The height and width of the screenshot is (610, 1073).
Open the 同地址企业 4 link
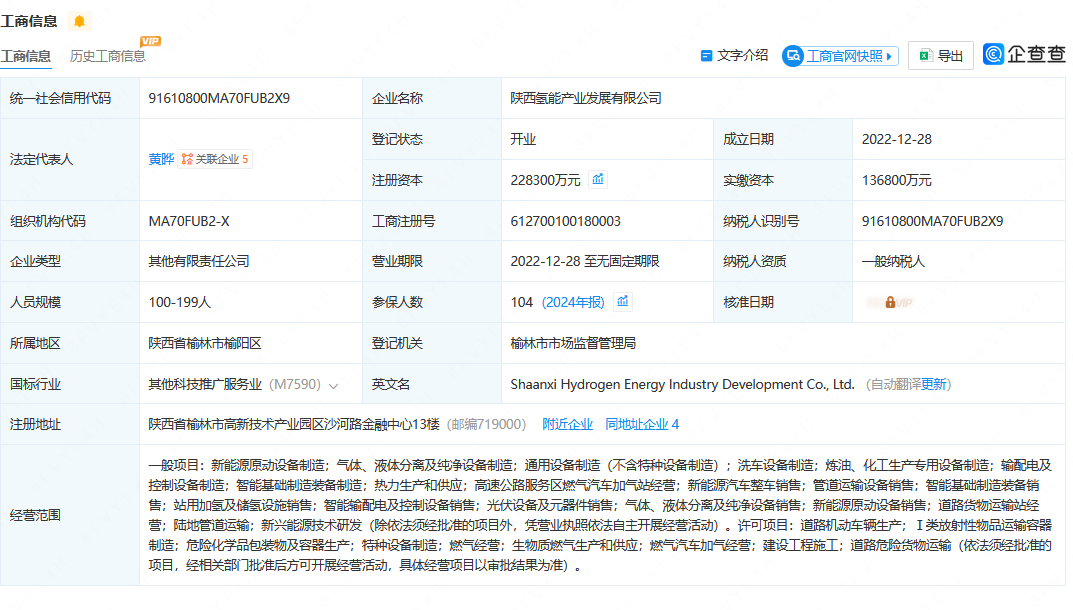pos(642,424)
